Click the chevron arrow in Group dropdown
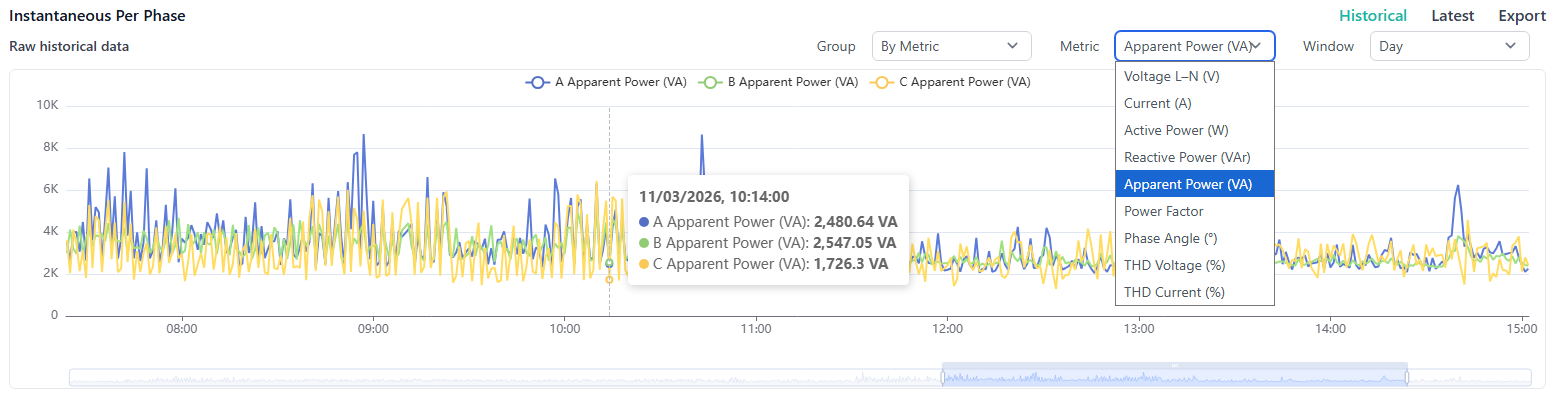This screenshot has height=398, width=1556. [1012, 46]
